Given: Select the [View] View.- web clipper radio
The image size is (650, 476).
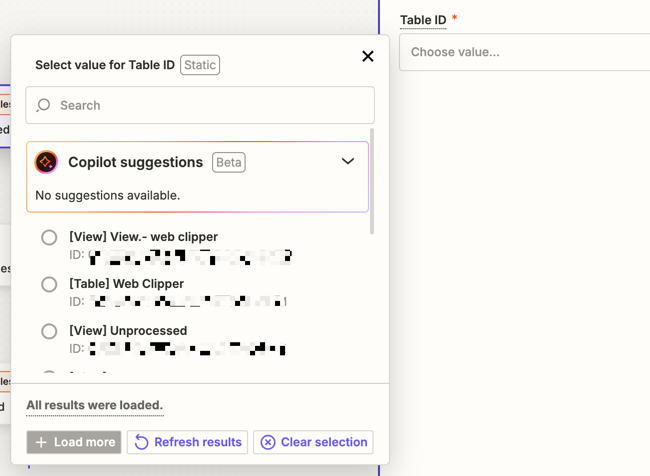Looking at the screenshot, I should coord(49,238).
